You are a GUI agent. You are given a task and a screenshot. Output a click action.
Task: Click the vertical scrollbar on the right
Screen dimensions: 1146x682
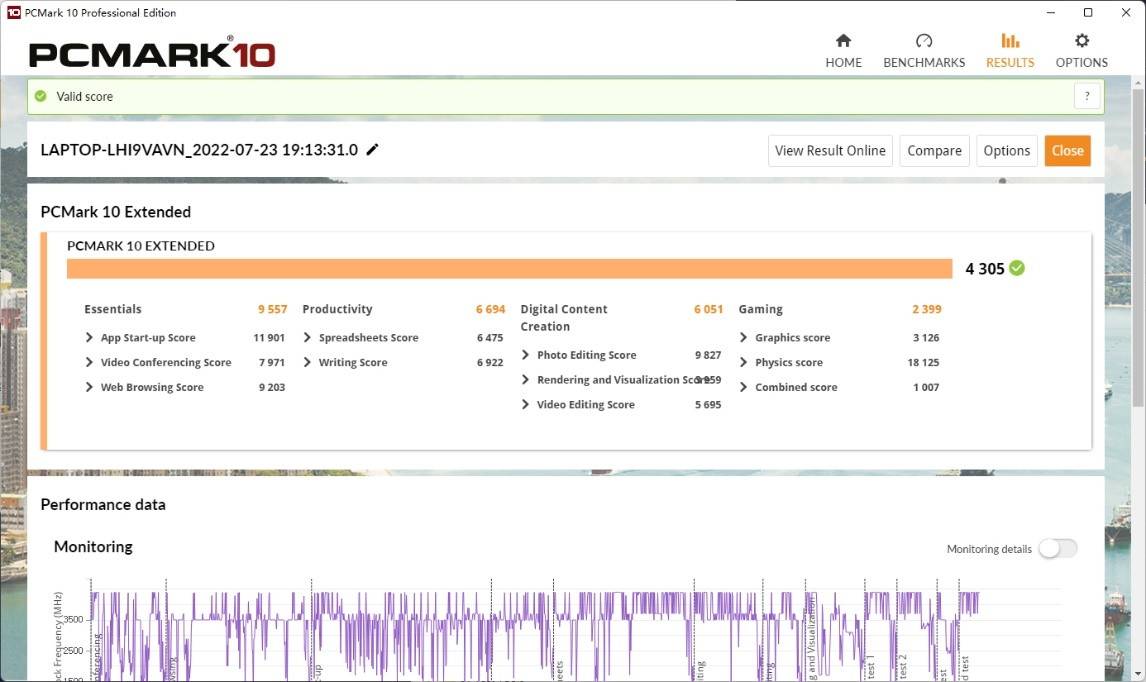[x=1140, y=250]
